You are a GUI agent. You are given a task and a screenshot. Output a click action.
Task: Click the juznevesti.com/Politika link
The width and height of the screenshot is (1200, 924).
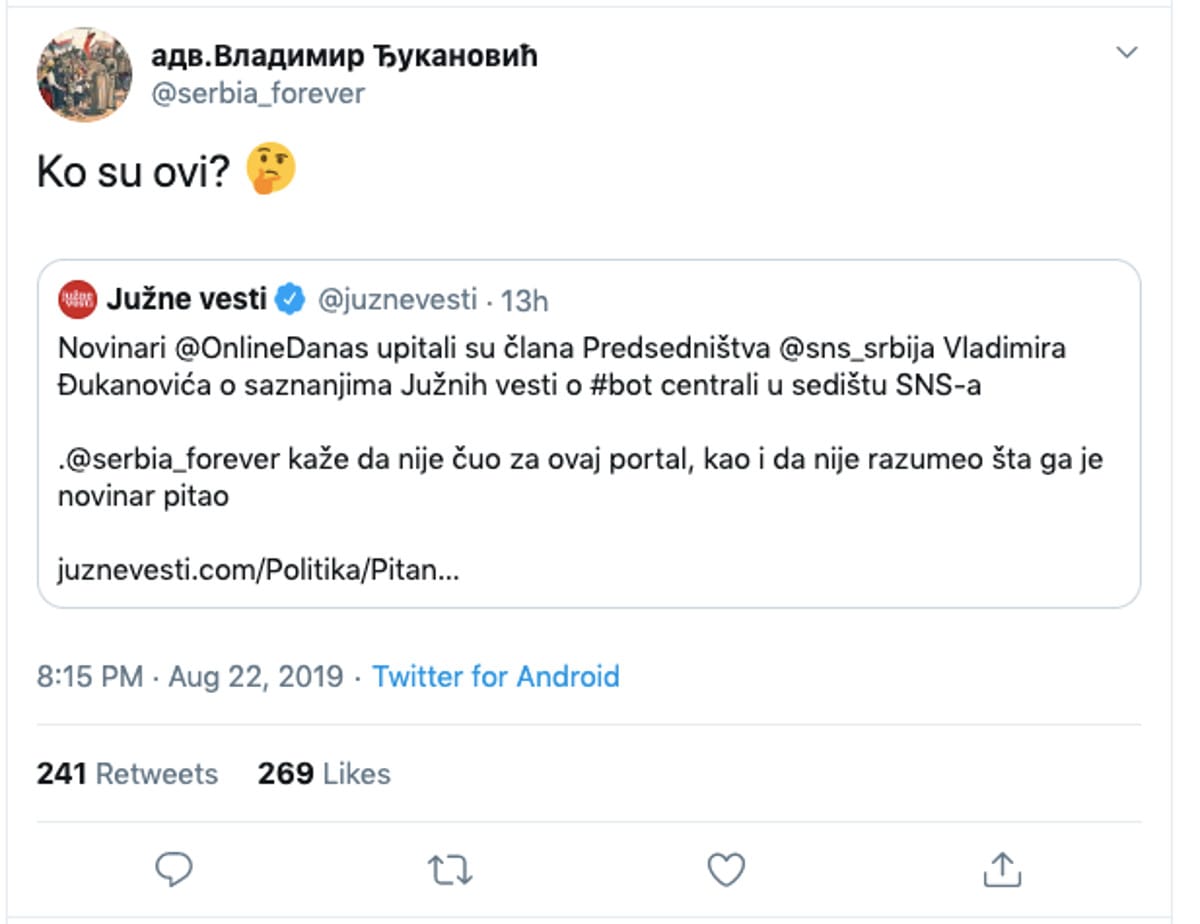(258, 569)
